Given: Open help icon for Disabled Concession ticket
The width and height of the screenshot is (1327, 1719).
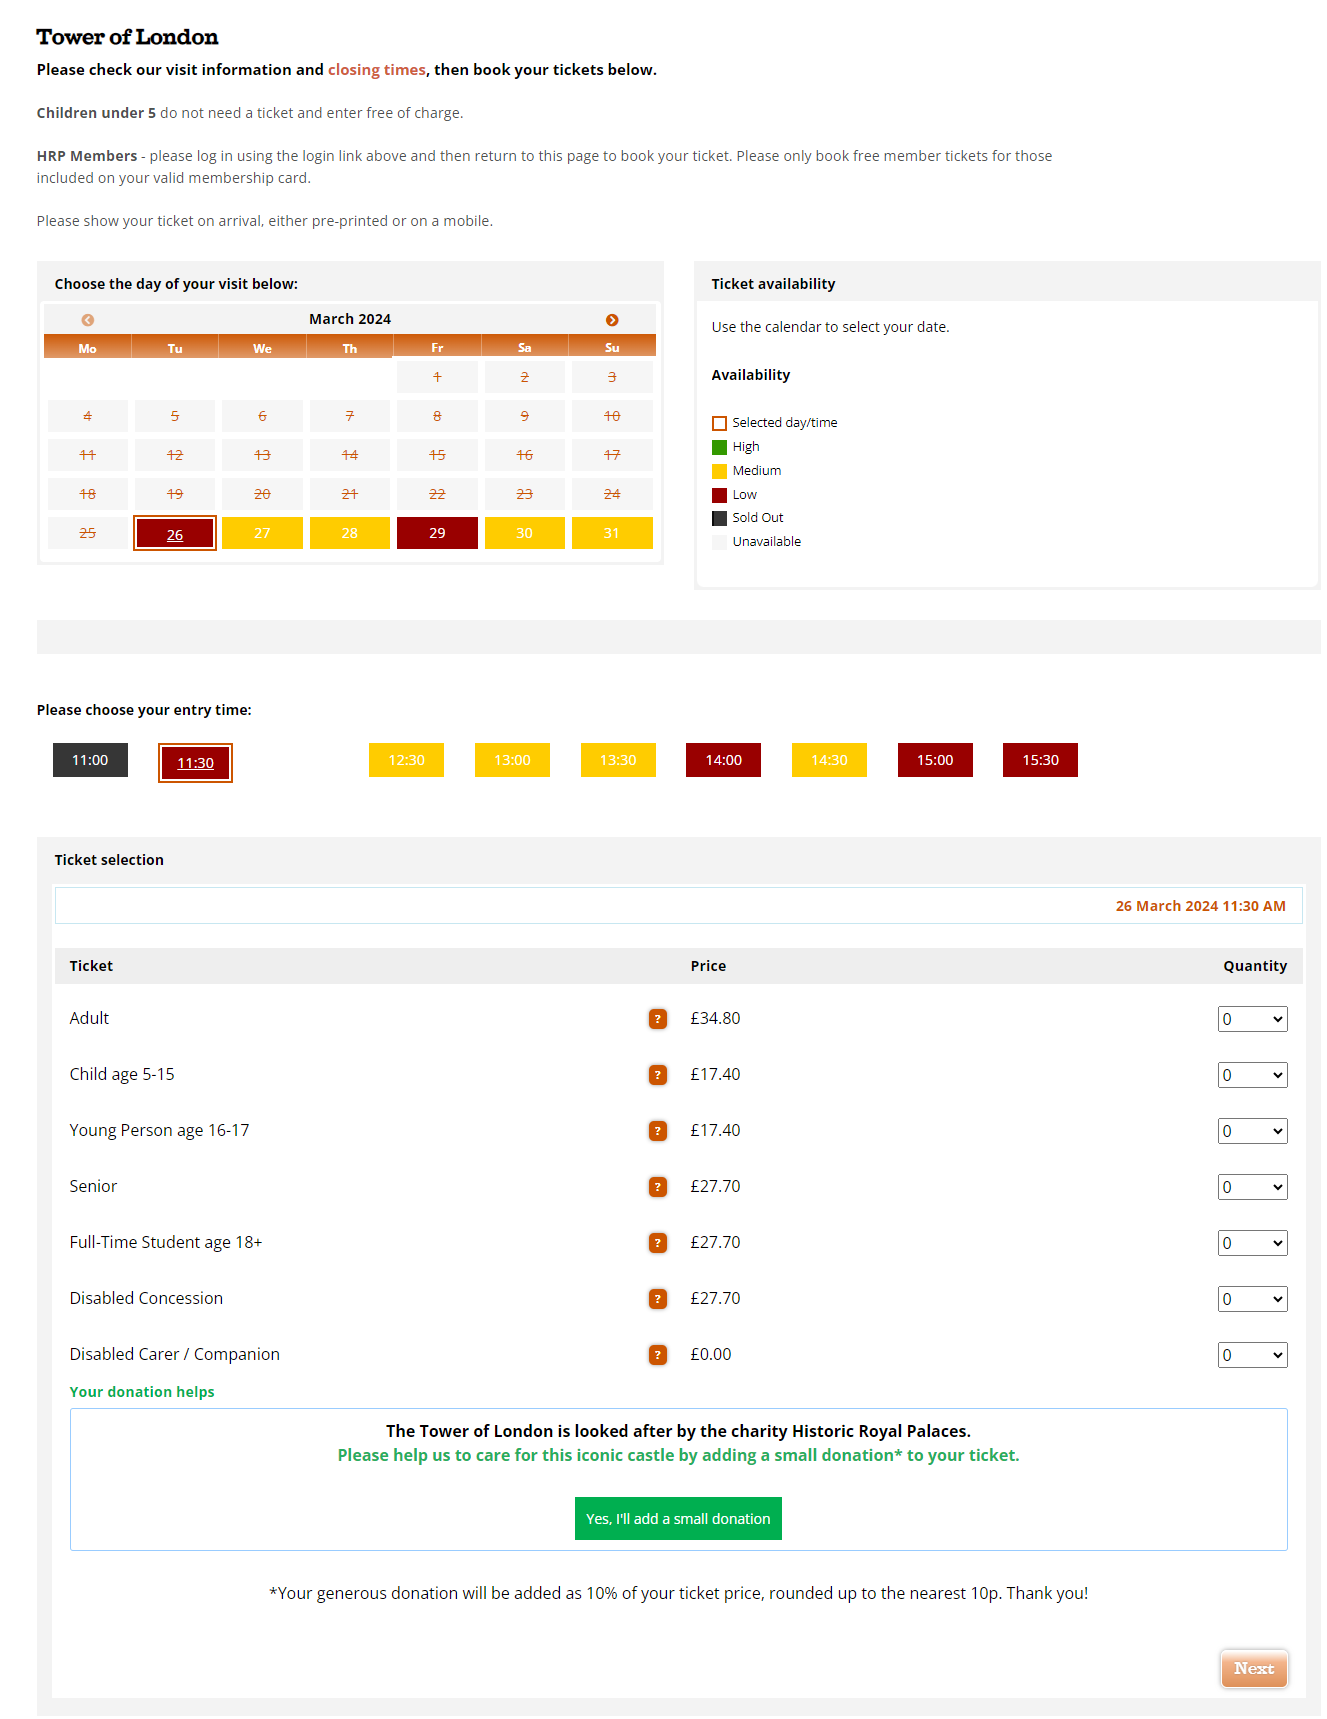Looking at the screenshot, I should point(658,1299).
